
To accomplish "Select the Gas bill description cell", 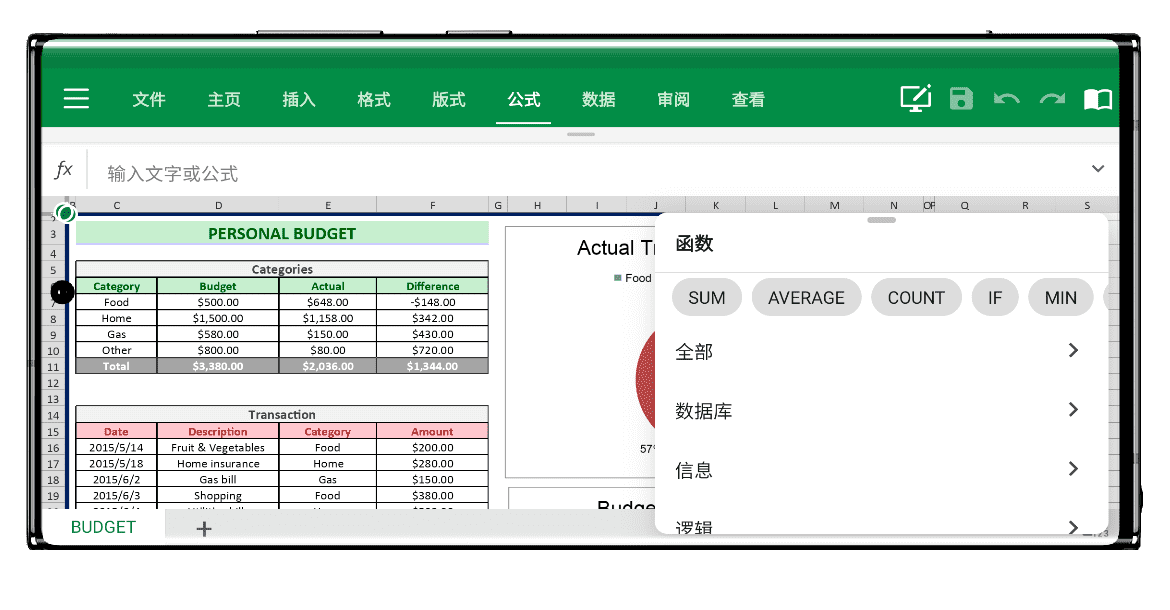I will pyautogui.click(x=218, y=479).
